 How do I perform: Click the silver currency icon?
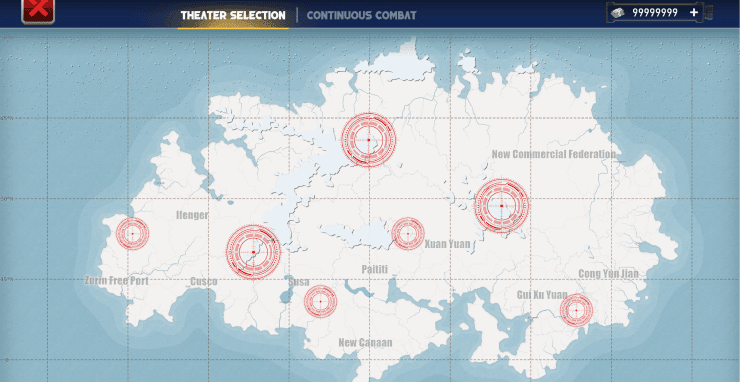pyautogui.click(x=618, y=13)
